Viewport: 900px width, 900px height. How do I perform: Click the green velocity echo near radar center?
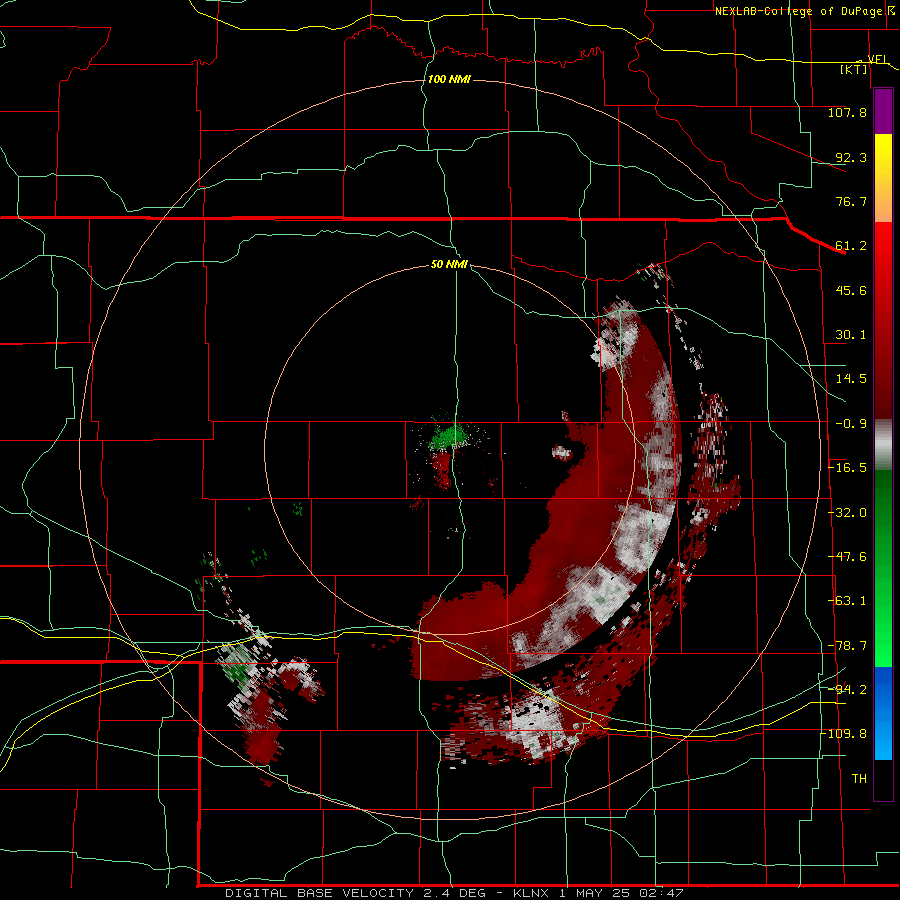click(x=448, y=439)
